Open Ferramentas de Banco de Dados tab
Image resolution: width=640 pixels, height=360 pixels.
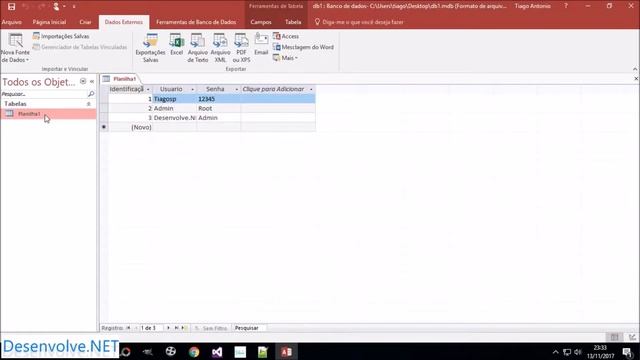click(196, 22)
